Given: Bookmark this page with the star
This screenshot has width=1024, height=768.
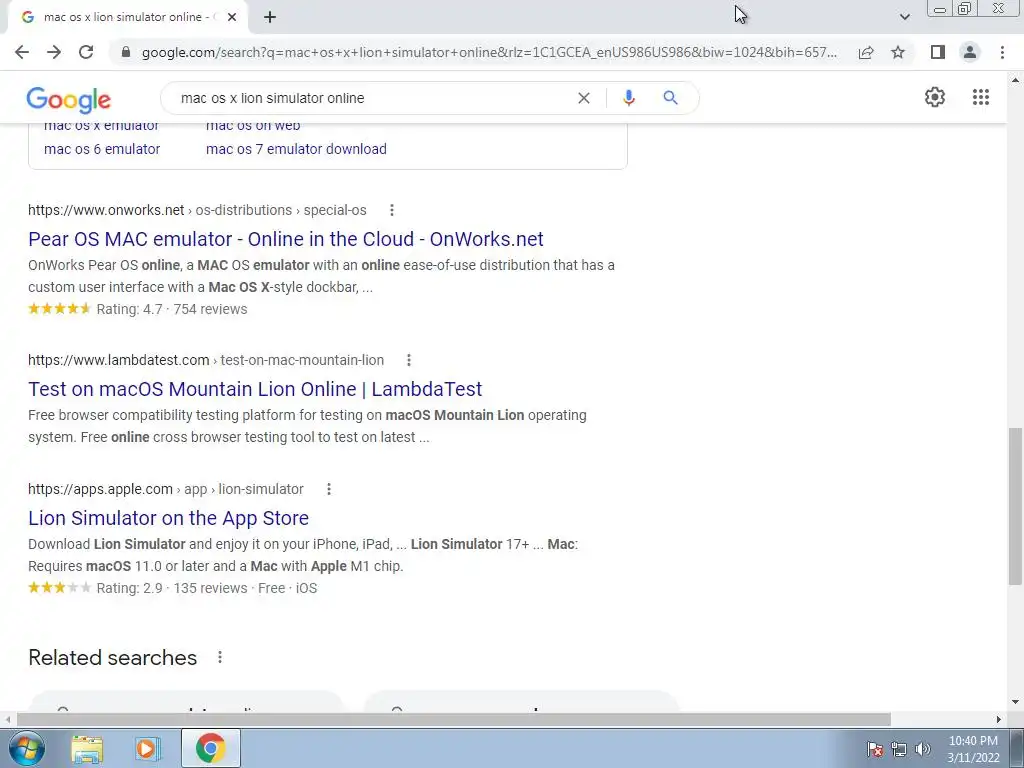Looking at the screenshot, I should pos(898,52).
